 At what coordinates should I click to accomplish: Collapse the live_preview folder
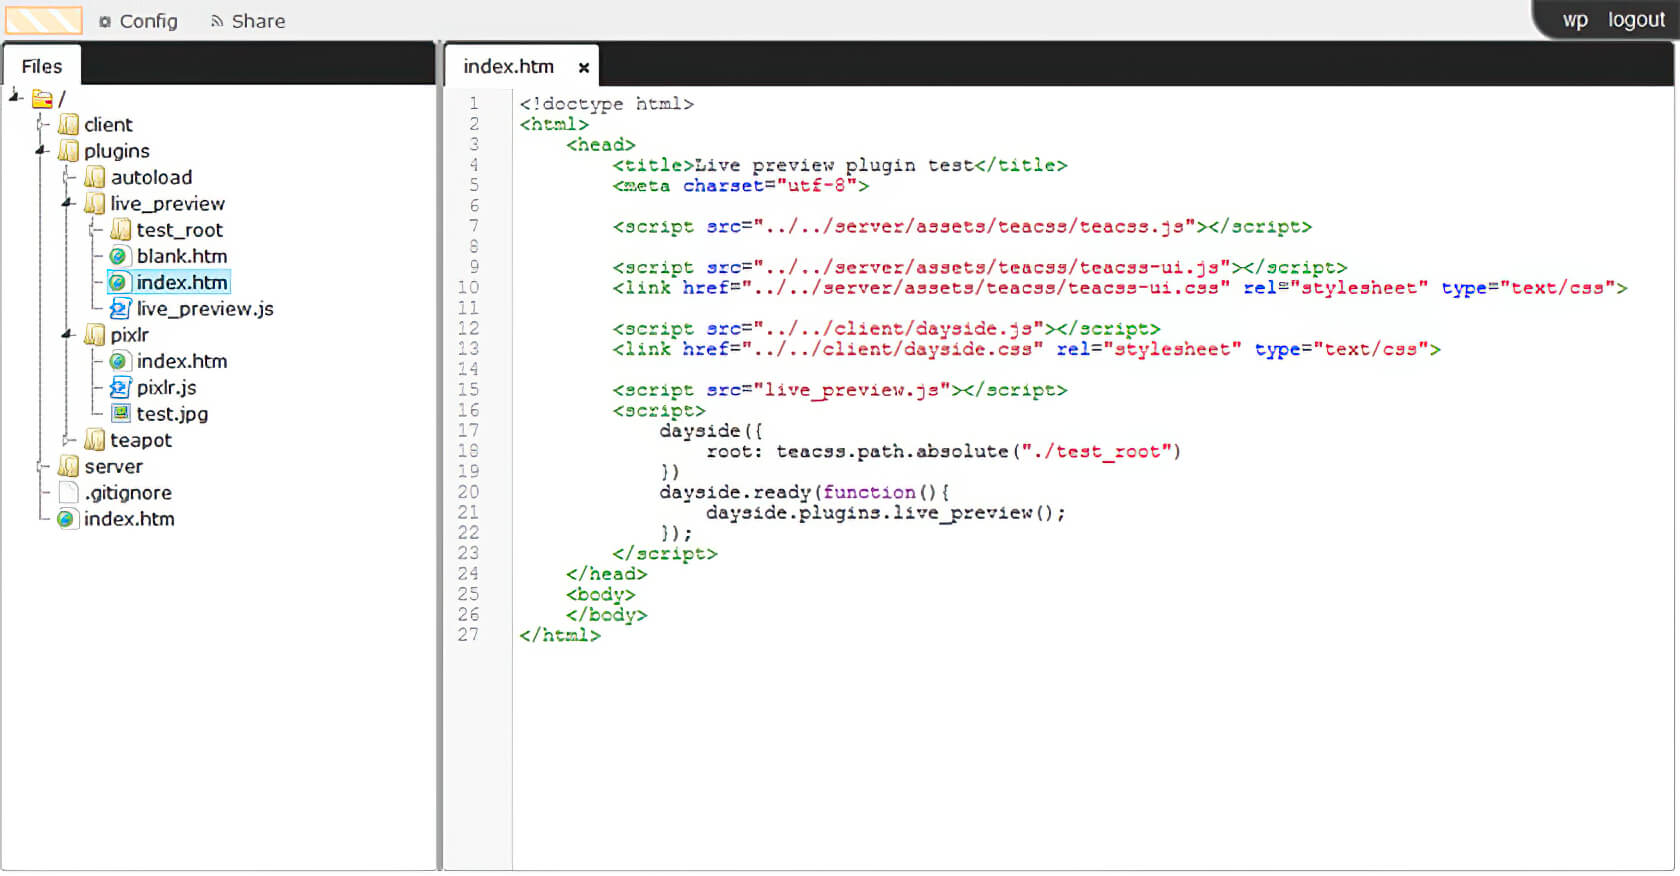coord(68,204)
